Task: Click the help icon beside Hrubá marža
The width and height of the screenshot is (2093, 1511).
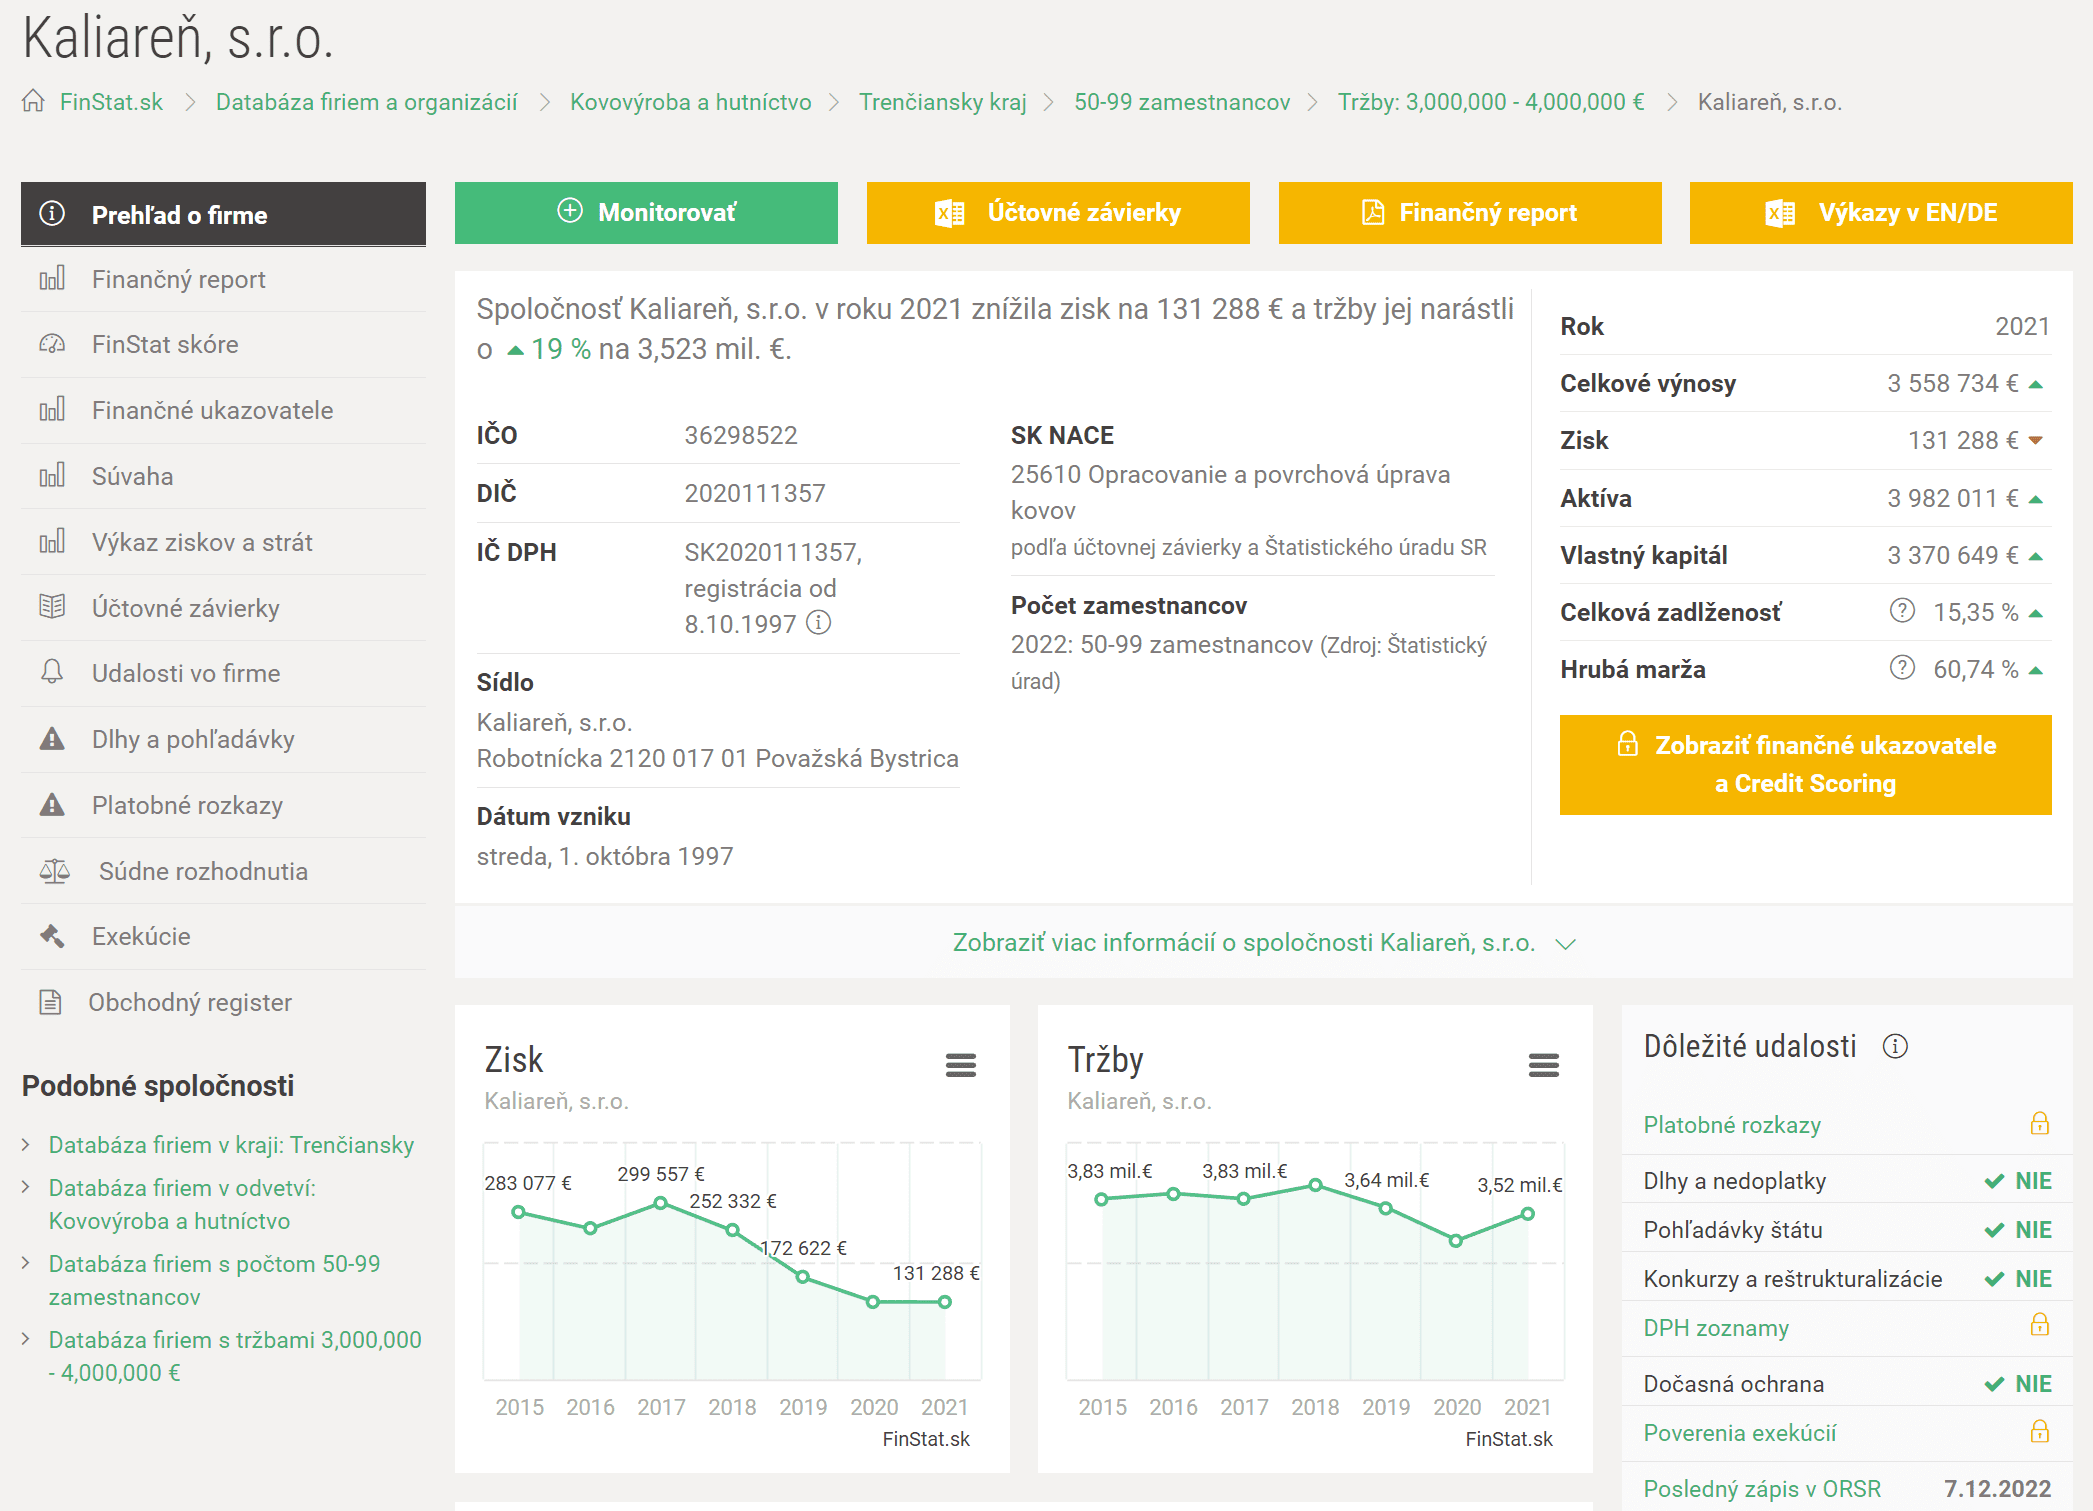Action: [x=1902, y=667]
